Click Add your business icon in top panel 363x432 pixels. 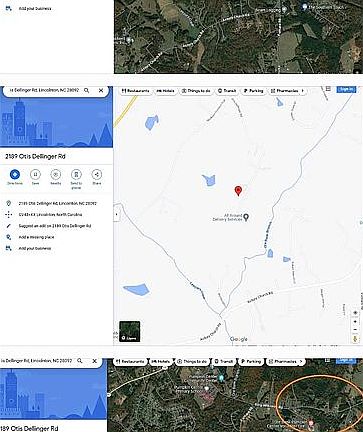(x=9, y=8)
